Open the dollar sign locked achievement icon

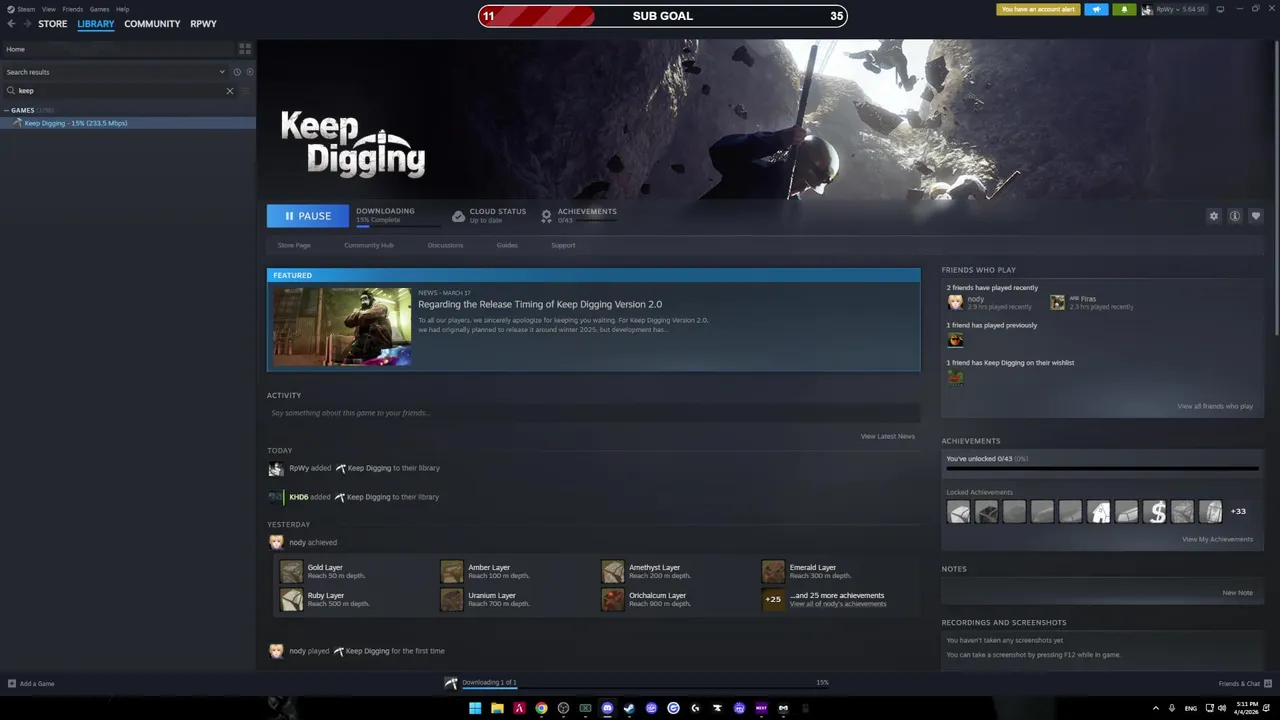[1154, 512]
